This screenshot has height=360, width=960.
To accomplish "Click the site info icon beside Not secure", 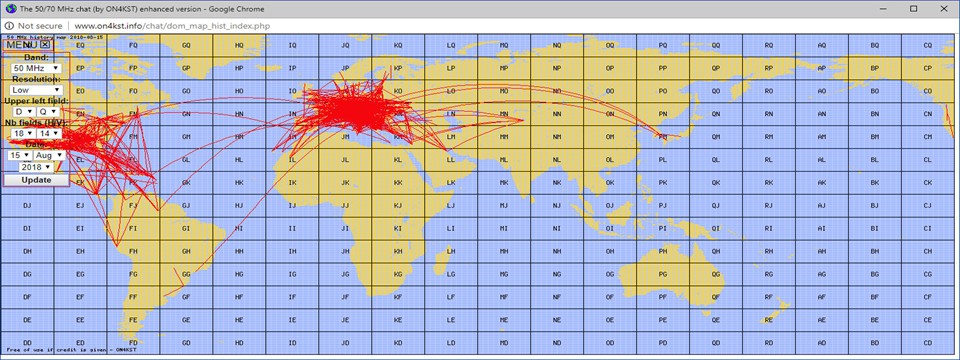I will coord(9,26).
